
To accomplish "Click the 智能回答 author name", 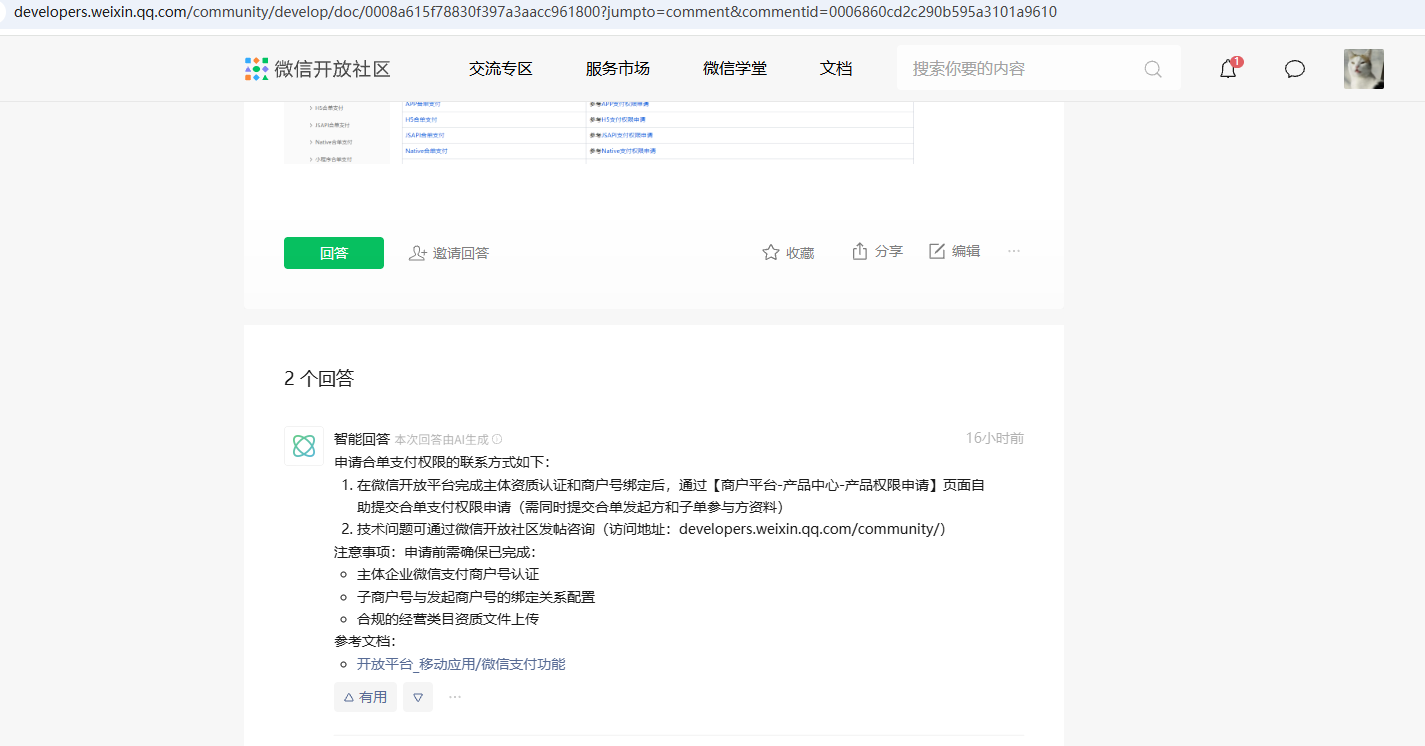I will coord(362,439).
